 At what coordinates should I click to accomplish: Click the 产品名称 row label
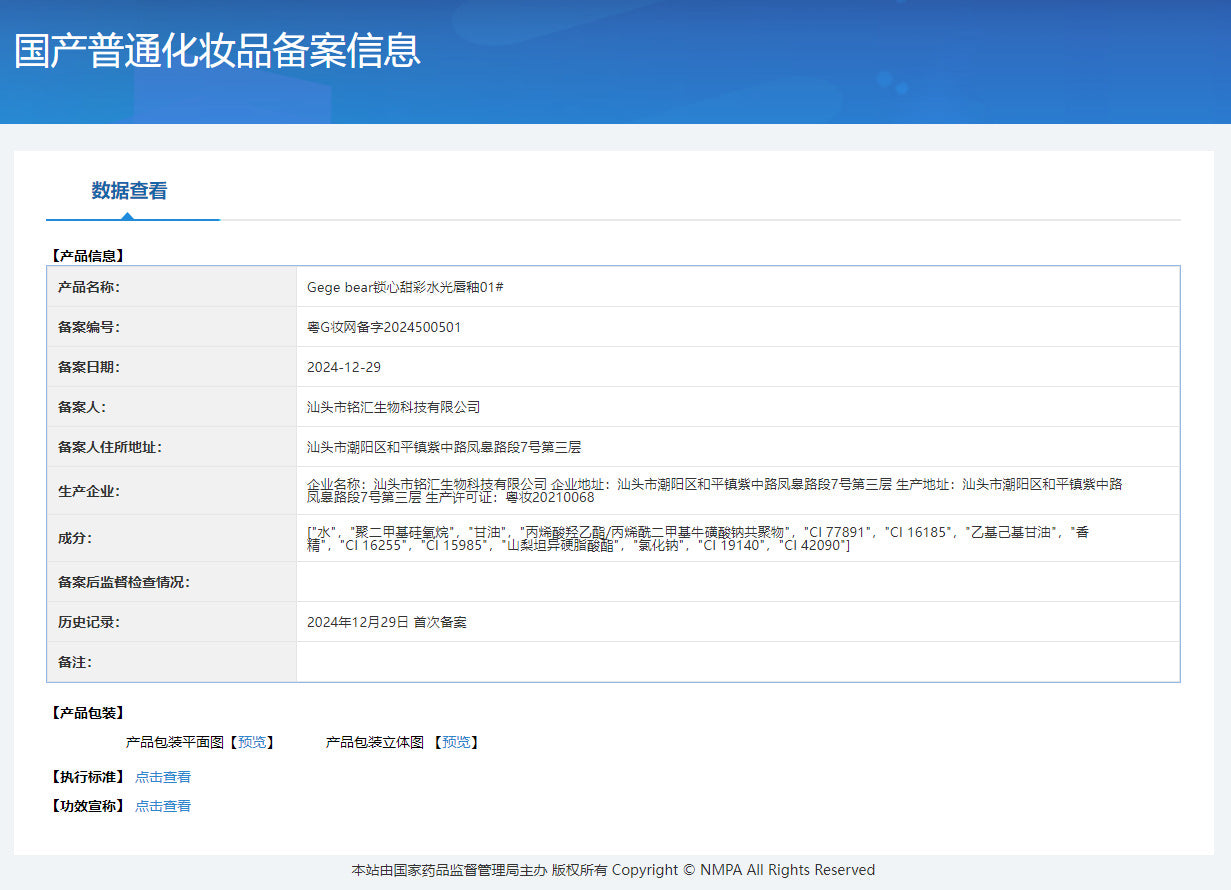(89, 287)
